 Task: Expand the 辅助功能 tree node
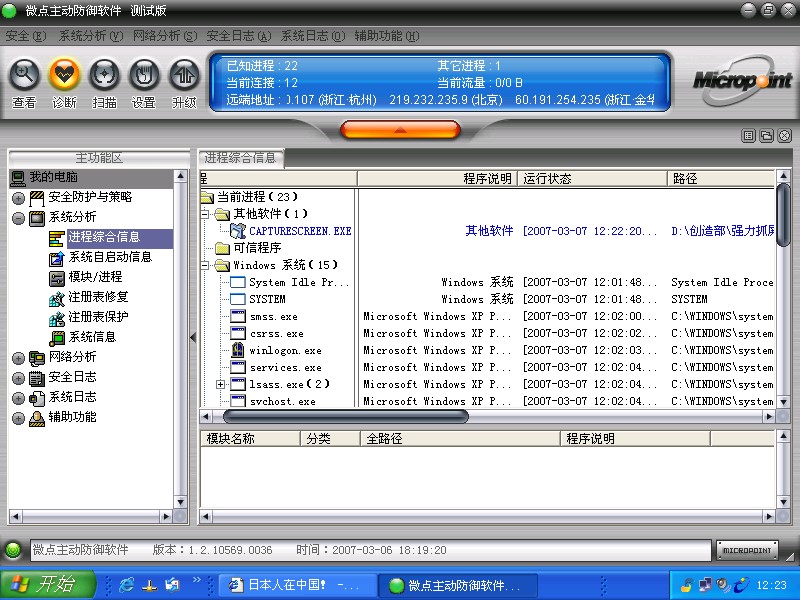pos(18,418)
